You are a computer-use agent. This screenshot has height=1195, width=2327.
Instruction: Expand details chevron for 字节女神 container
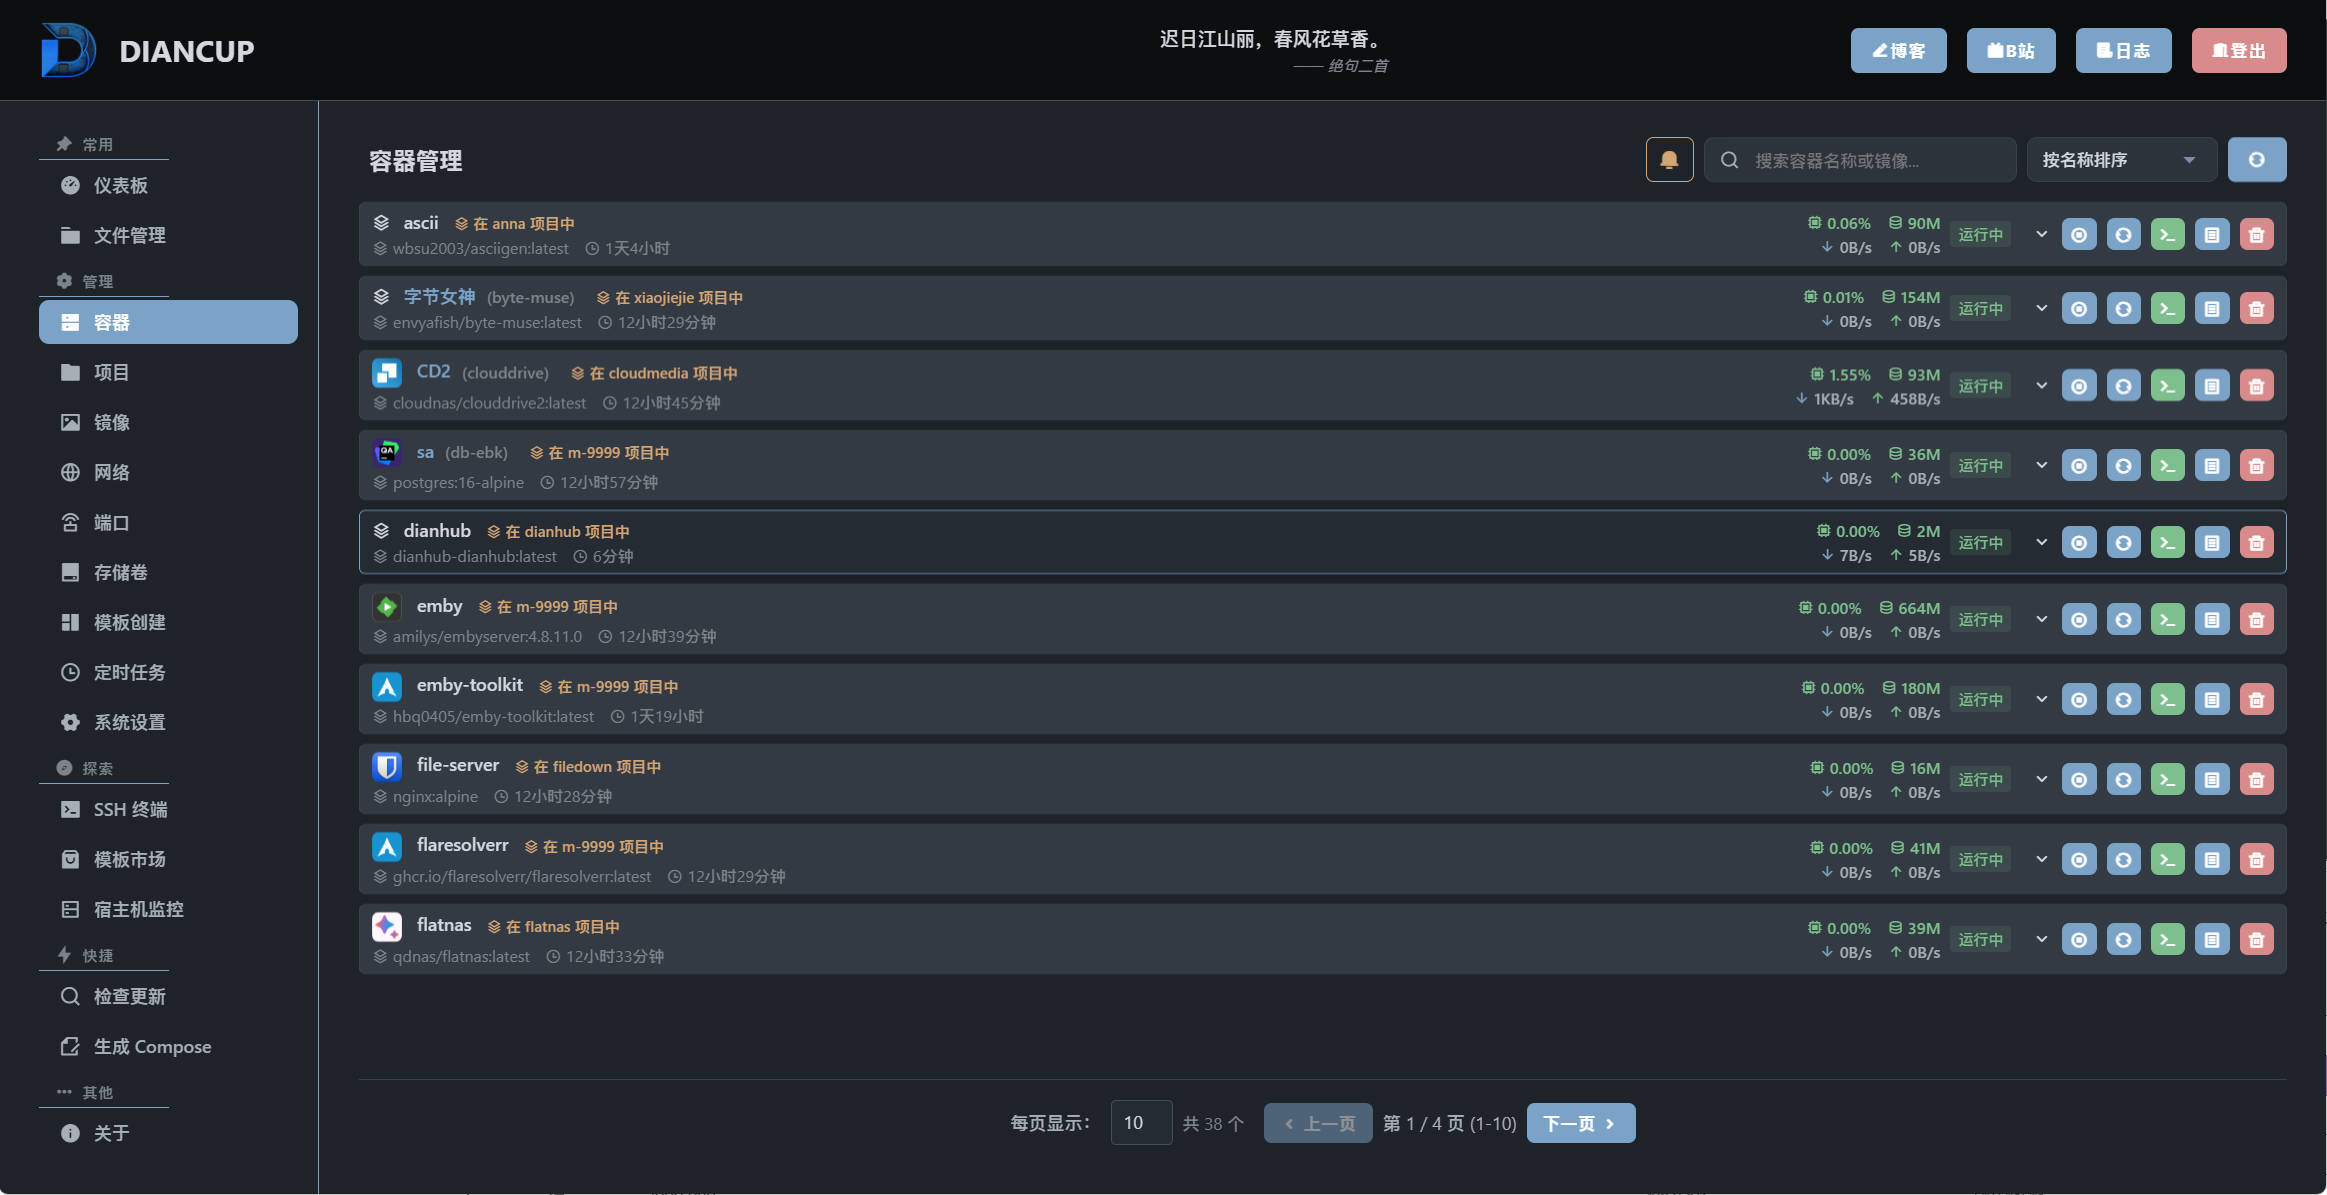pyautogui.click(x=2041, y=308)
